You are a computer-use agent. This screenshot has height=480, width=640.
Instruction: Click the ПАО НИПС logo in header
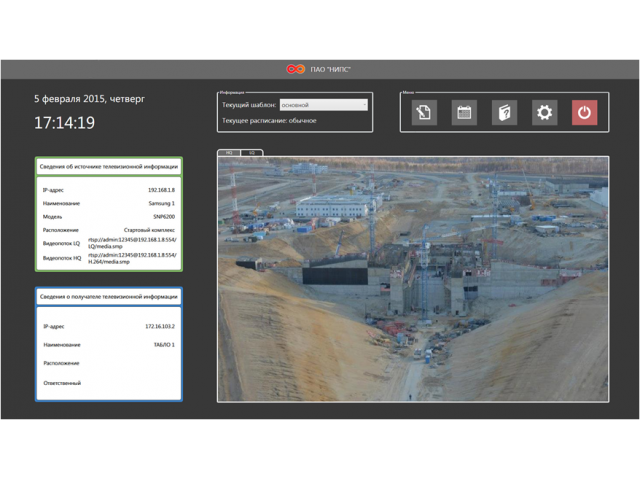(295, 69)
